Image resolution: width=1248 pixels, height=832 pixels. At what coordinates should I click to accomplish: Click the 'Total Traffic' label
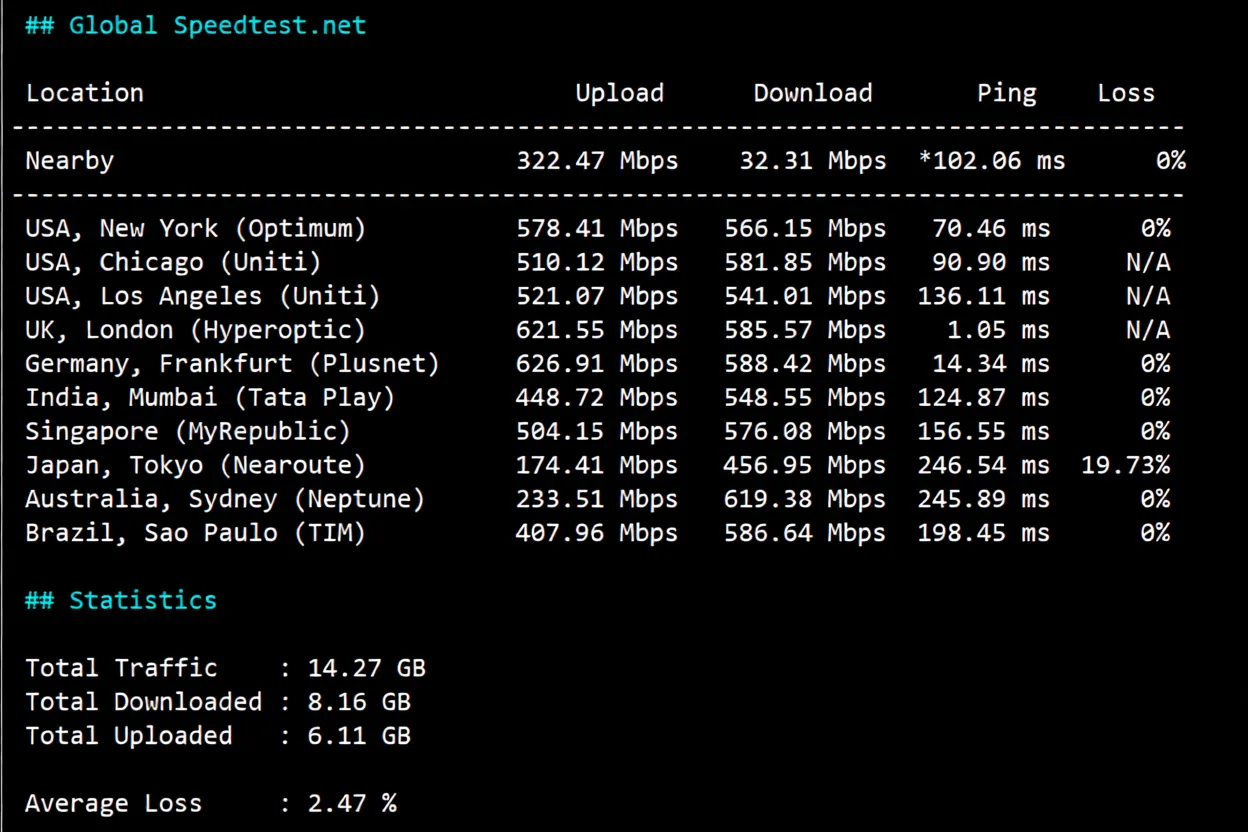[x=122, y=668]
